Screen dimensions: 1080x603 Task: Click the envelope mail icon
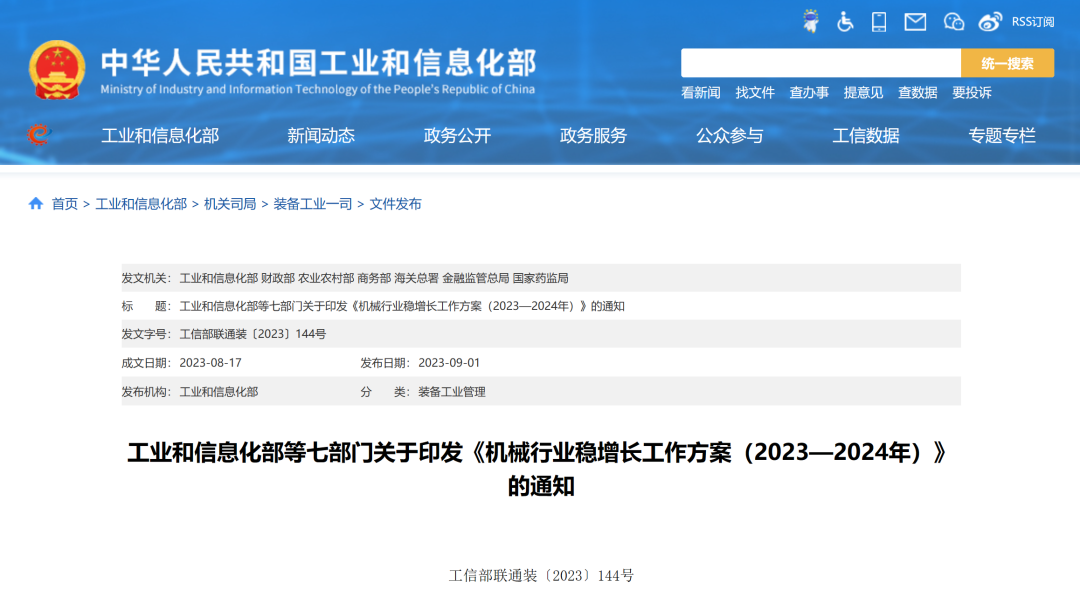click(x=915, y=22)
